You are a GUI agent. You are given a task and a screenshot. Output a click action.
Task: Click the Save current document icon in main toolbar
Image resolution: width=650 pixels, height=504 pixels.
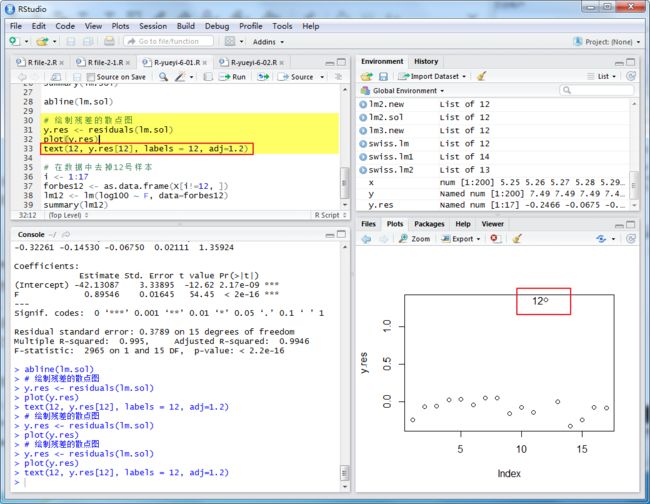click(x=71, y=41)
